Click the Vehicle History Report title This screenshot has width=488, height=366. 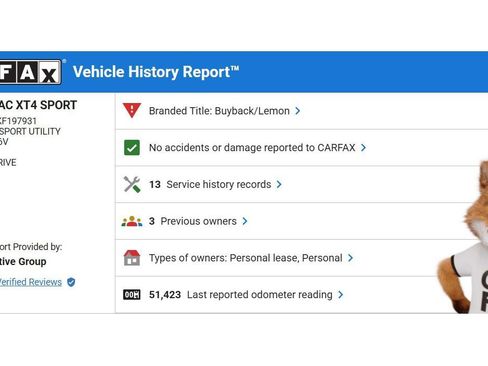click(156, 72)
